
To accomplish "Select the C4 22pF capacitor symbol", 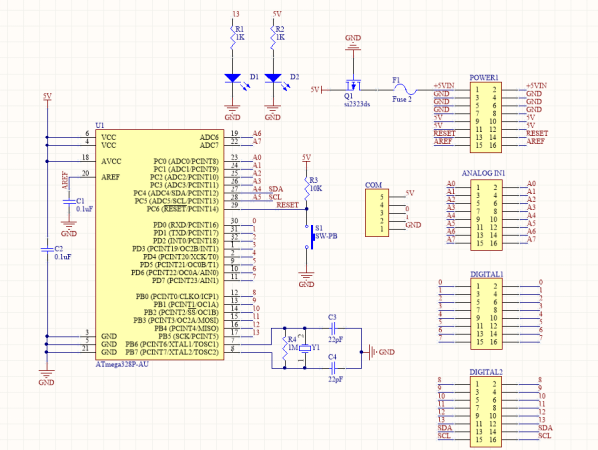I will click(x=333, y=368).
